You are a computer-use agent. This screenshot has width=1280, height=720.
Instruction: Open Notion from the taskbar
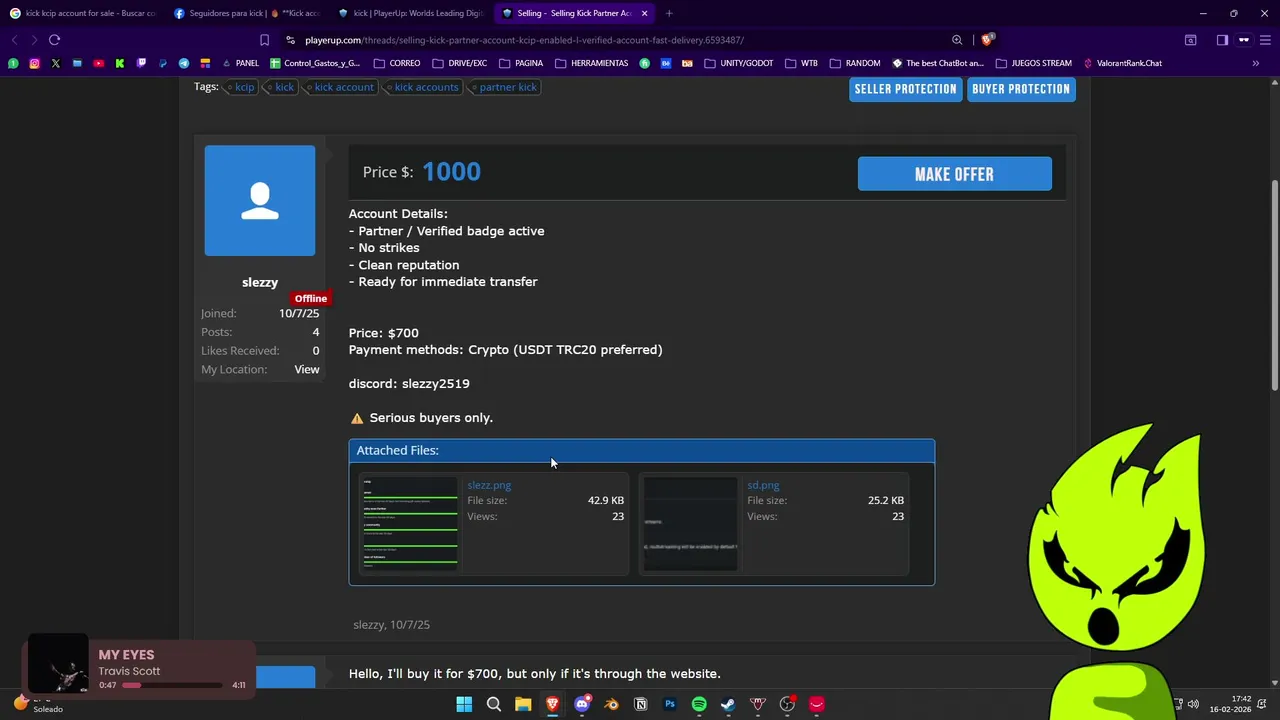click(641, 704)
